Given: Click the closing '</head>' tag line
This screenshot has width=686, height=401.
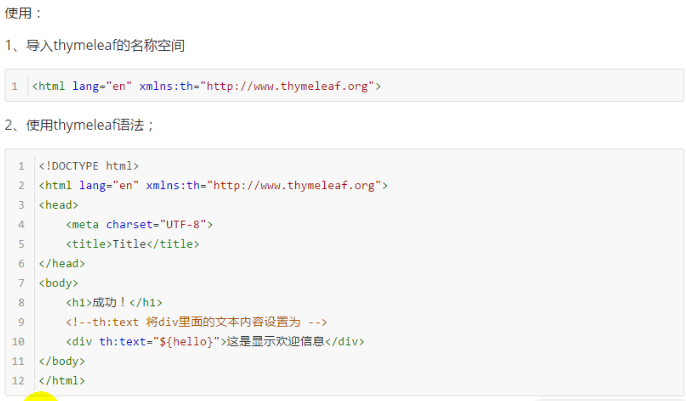Looking at the screenshot, I should click(x=62, y=263).
